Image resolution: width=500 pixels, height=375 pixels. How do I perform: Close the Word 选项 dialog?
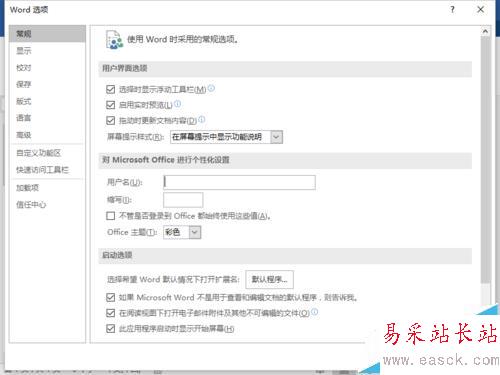click(480, 10)
